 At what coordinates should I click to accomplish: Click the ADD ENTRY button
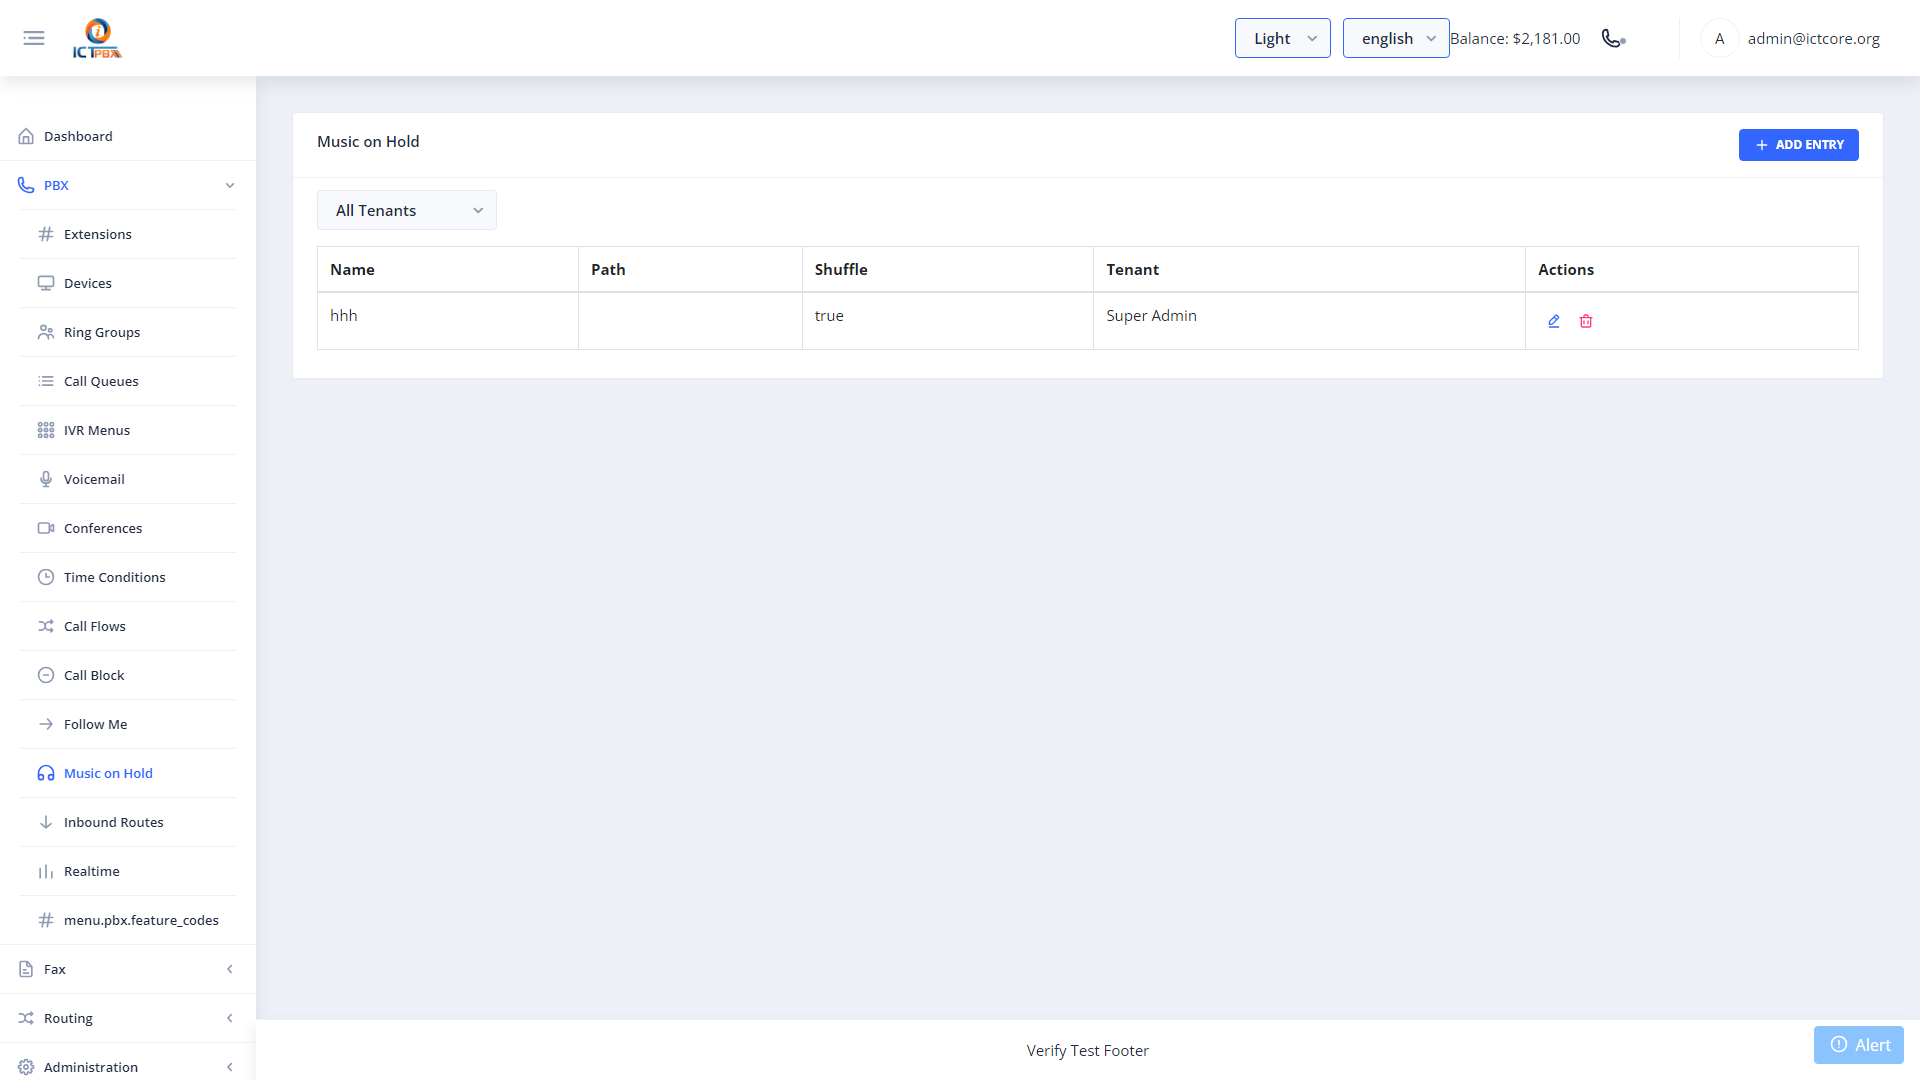point(1798,145)
